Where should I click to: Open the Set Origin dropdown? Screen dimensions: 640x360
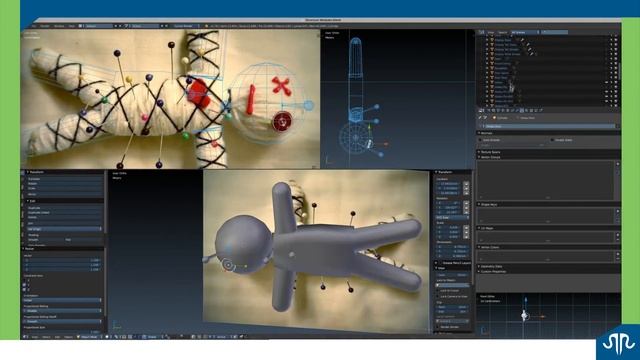tap(64, 229)
